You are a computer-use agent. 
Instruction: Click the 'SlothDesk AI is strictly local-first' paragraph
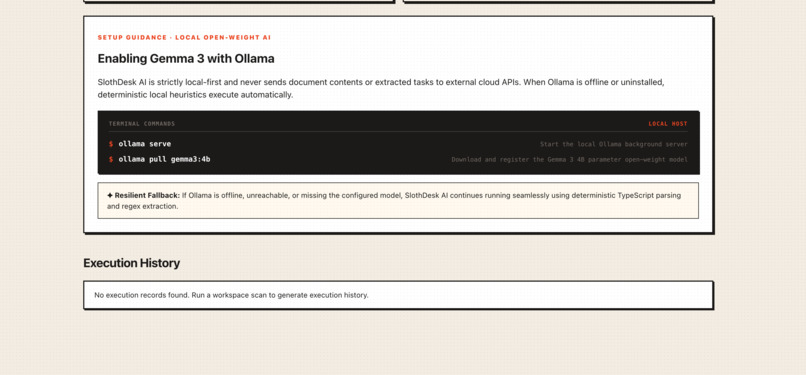pyautogui.click(x=381, y=88)
